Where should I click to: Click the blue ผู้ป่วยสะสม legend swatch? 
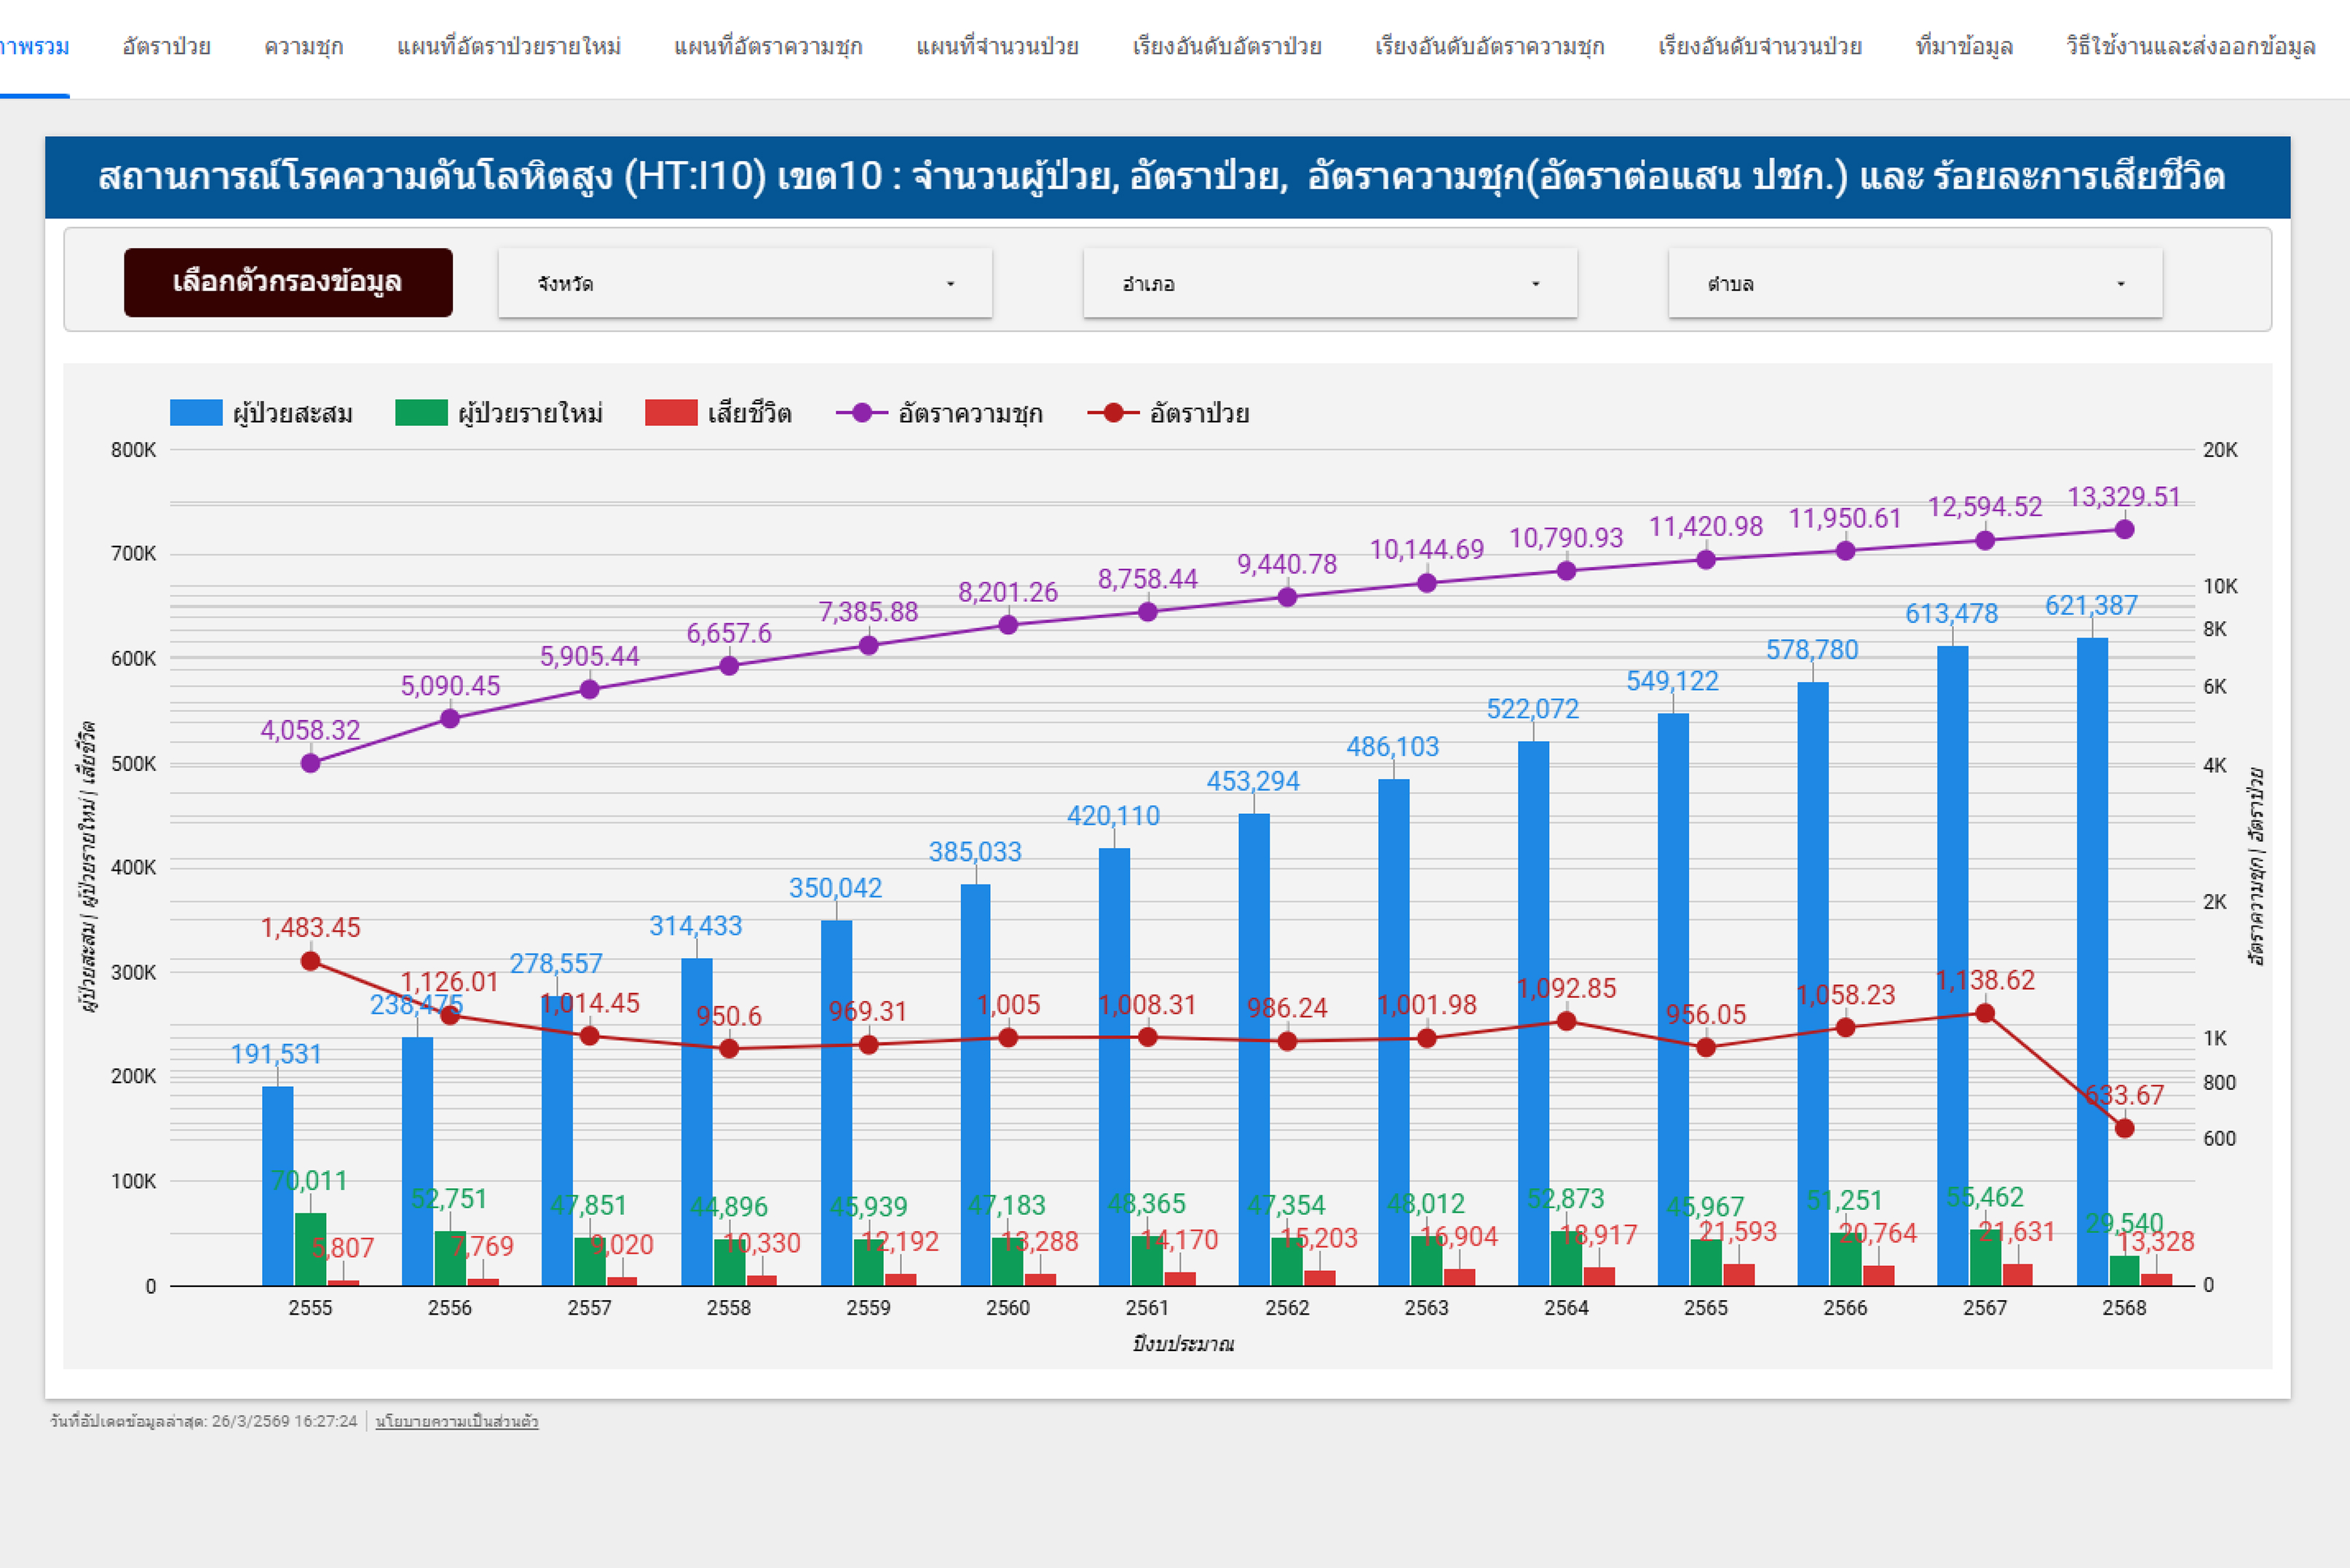[x=196, y=413]
